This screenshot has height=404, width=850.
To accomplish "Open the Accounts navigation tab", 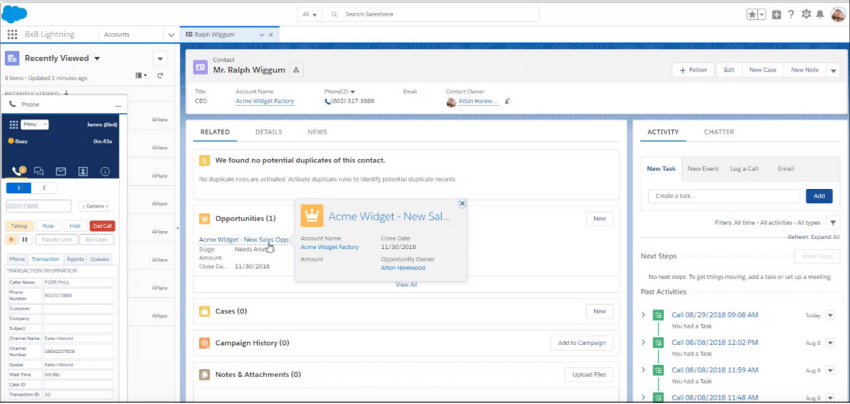I will [117, 34].
